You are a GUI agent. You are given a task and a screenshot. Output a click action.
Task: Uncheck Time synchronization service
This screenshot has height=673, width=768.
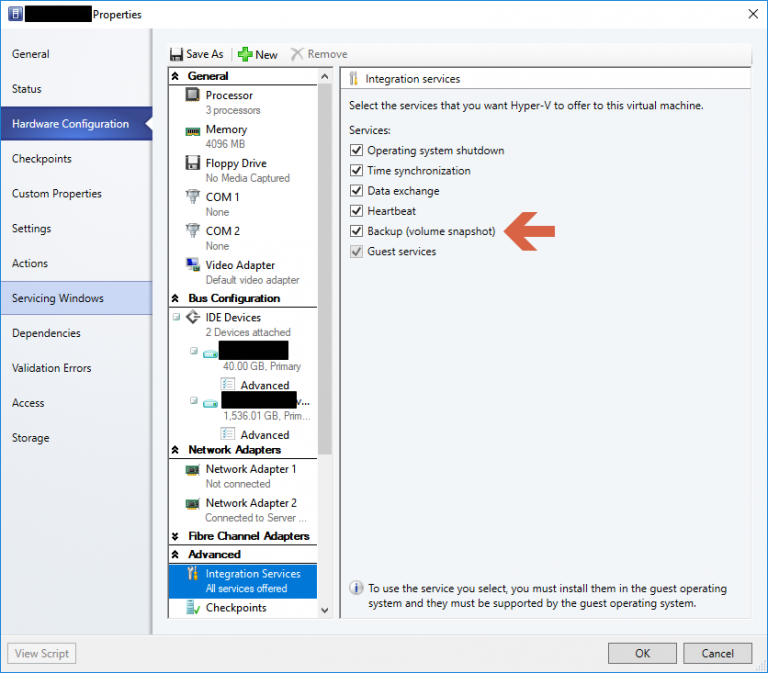[356, 170]
